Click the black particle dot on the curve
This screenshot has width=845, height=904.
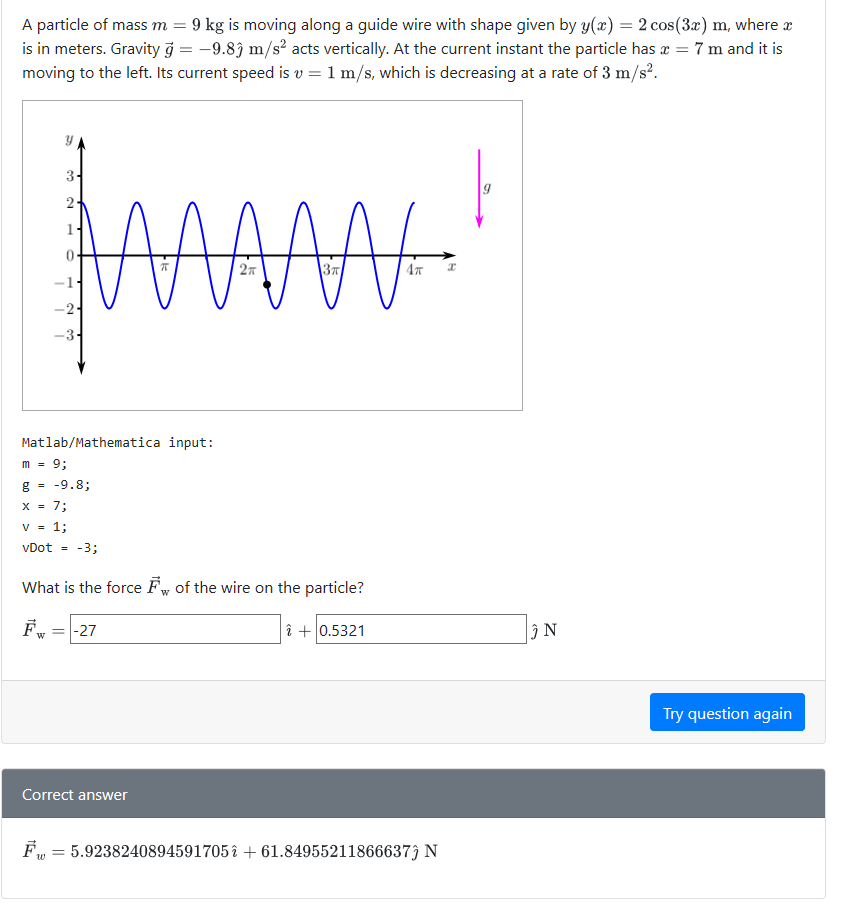[266, 282]
